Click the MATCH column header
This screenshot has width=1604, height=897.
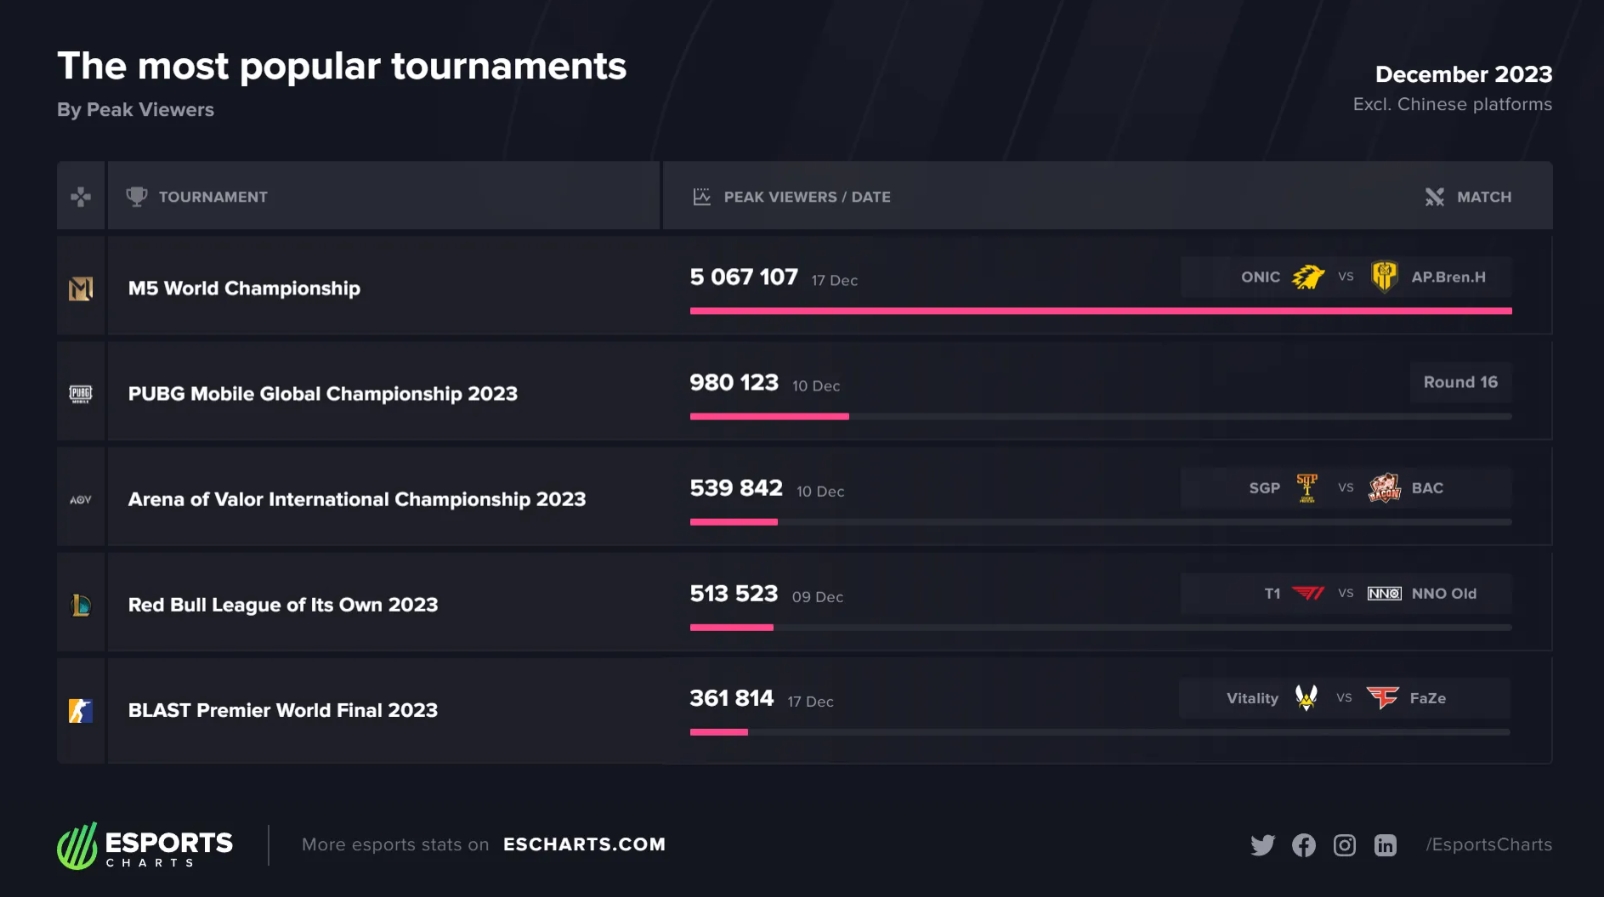pos(1483,197)
